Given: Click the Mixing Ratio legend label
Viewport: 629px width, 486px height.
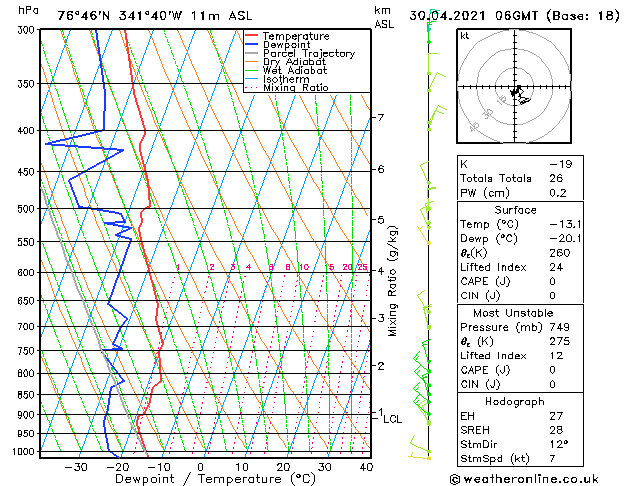Looking at the screenshot, I should point(296,87).
